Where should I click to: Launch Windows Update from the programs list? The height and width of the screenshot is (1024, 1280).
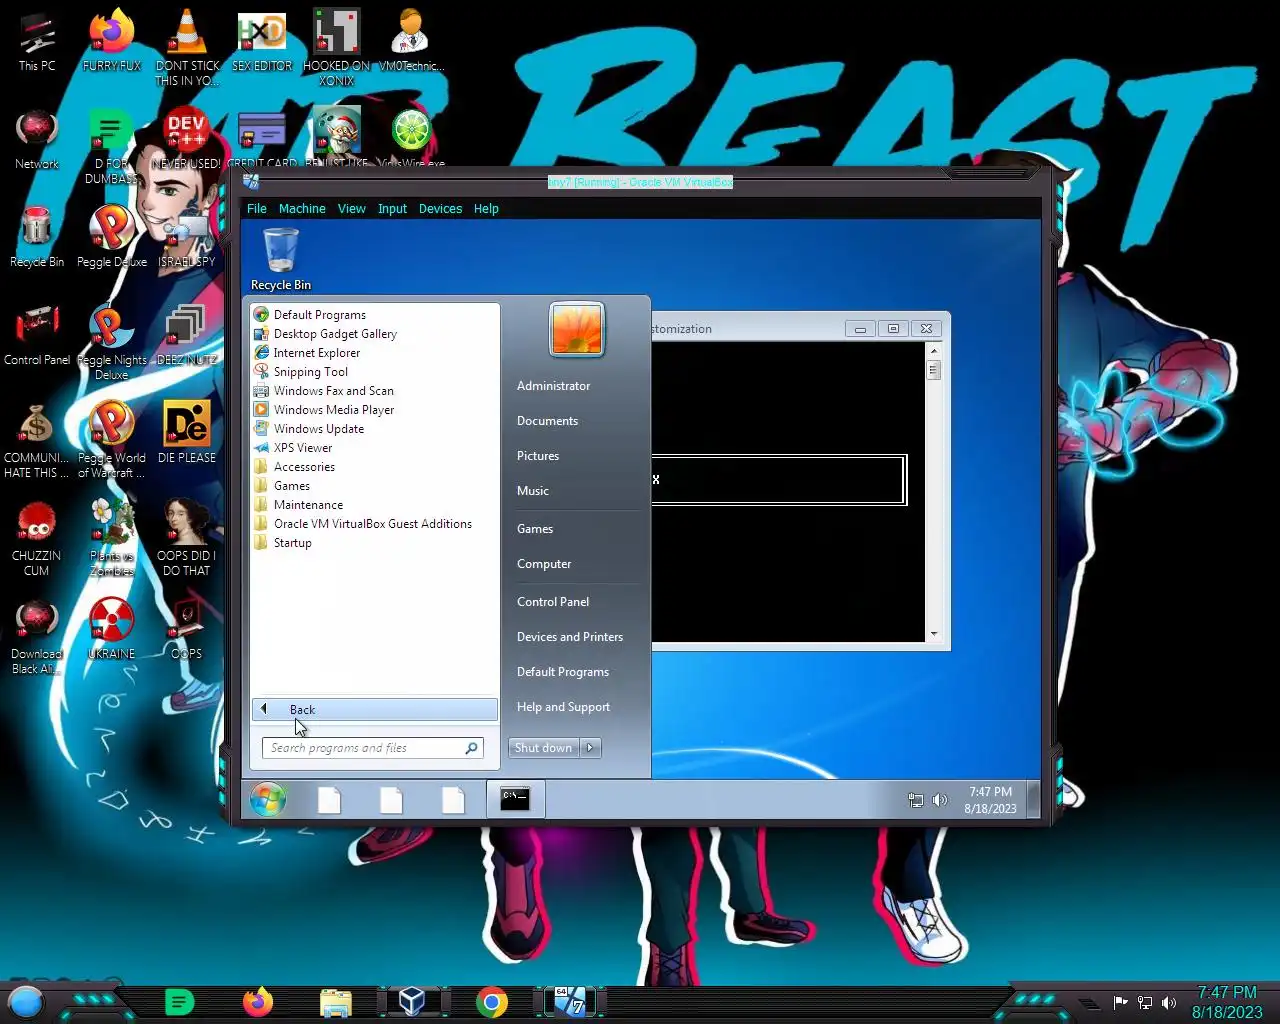tap(375, 429)
